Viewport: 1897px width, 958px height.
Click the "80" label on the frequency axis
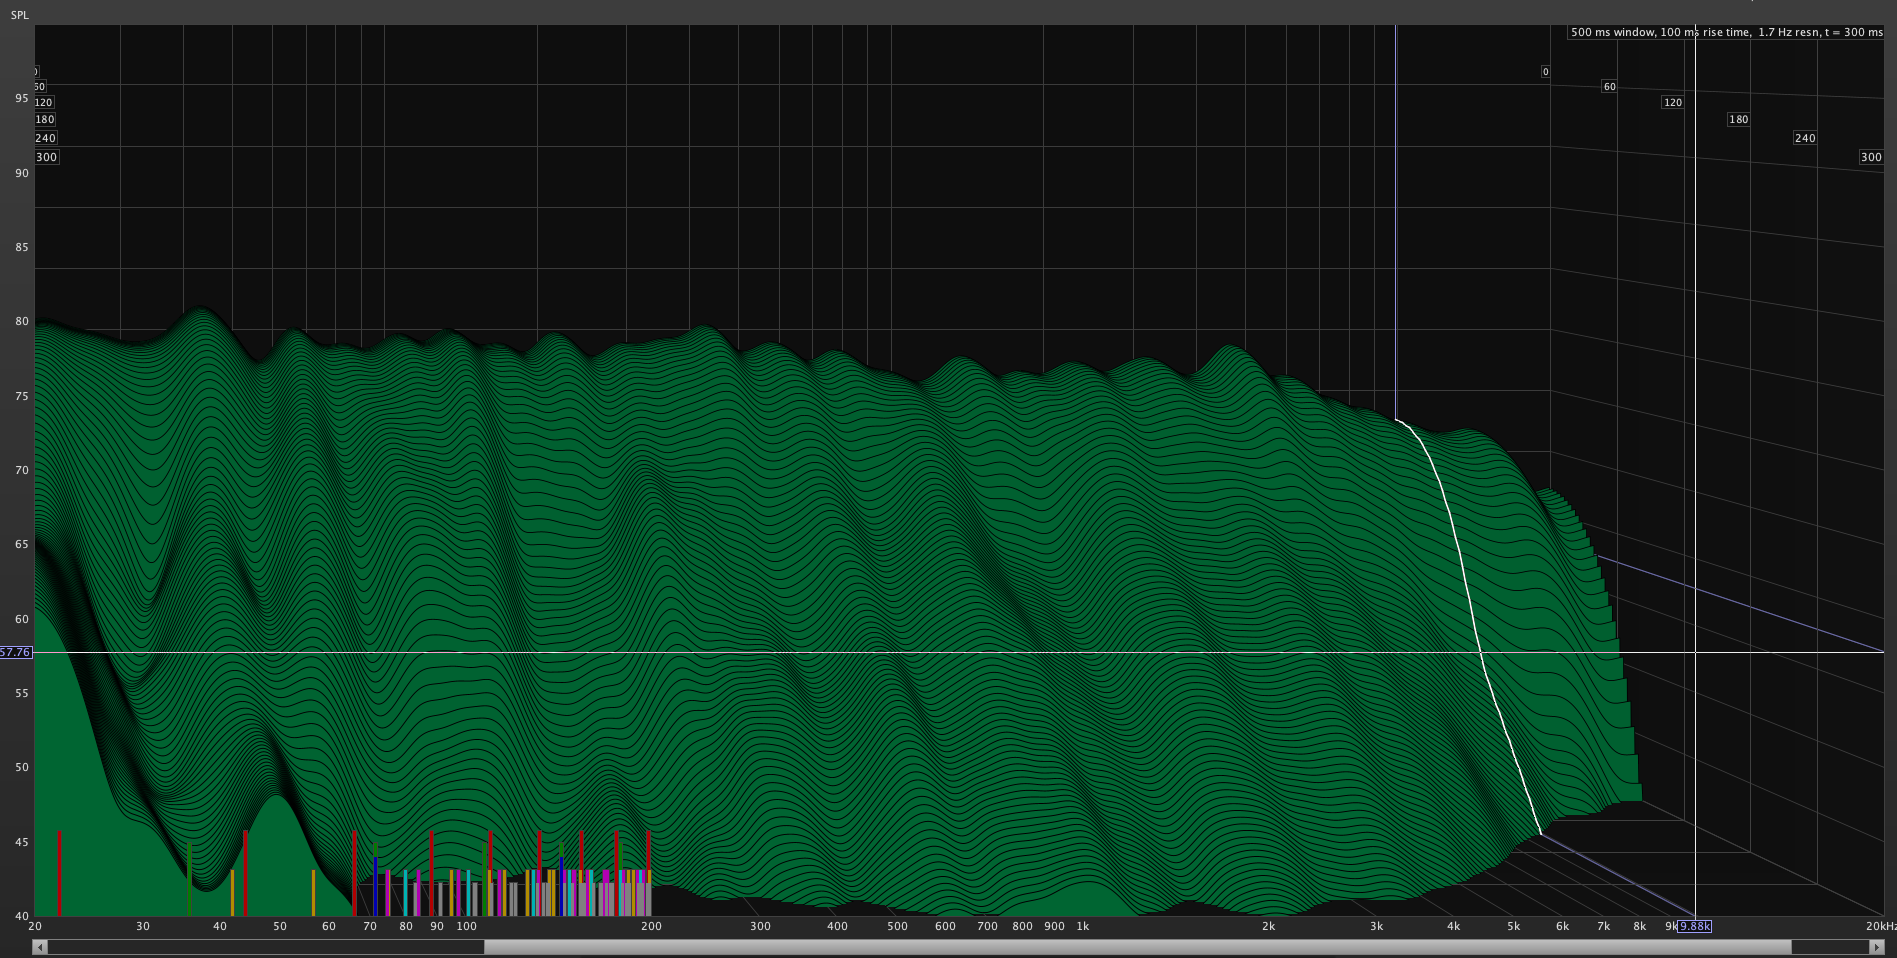[406, 926]
